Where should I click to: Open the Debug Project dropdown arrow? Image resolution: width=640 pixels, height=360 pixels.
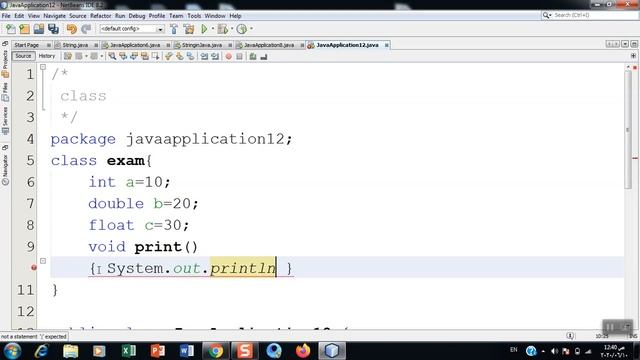pyautogui.click(x=231, y=29)
